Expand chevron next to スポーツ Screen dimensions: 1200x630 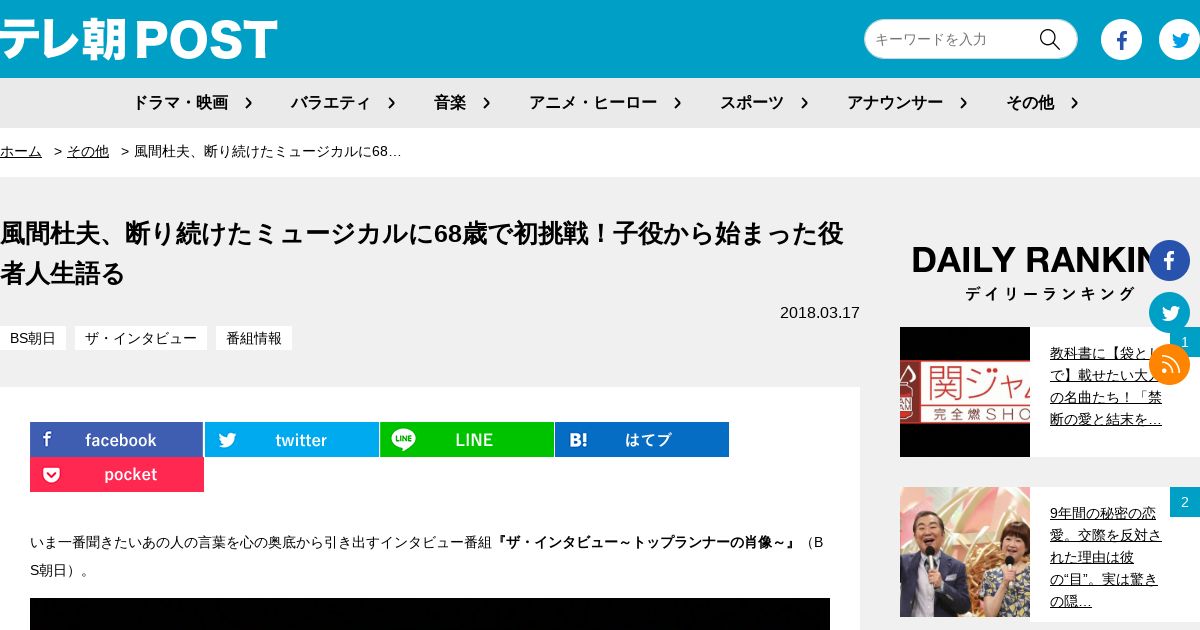(804, 102)
